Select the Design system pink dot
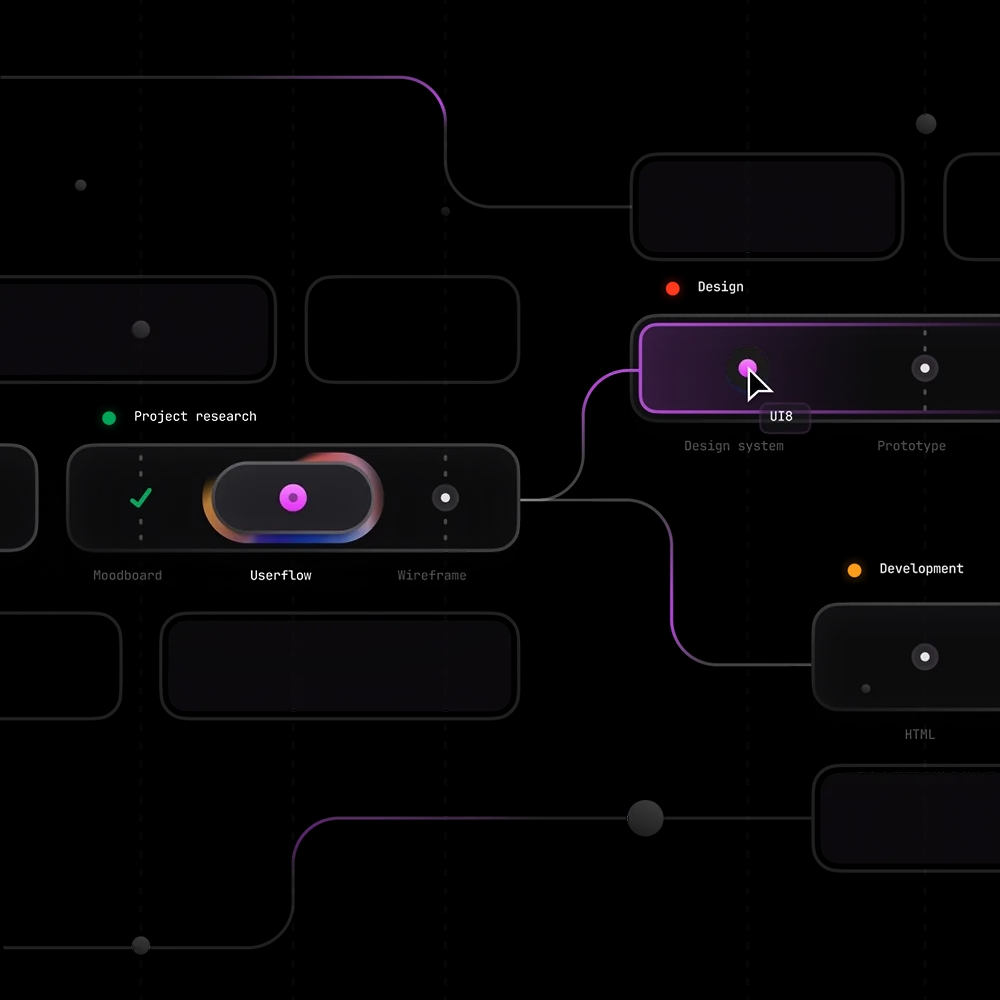Image resolution: width=1000 pixels, height=1000 pixels. coord(748,367)
